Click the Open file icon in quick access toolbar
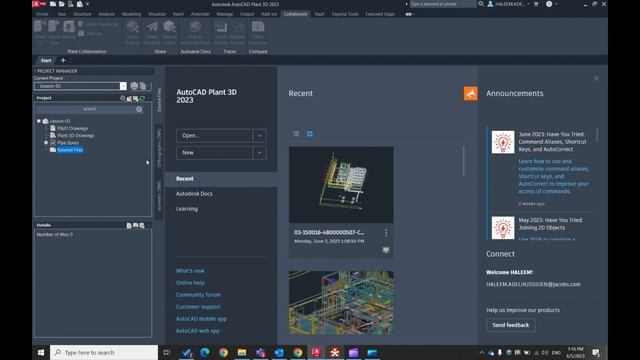 [x=62, y=4]
